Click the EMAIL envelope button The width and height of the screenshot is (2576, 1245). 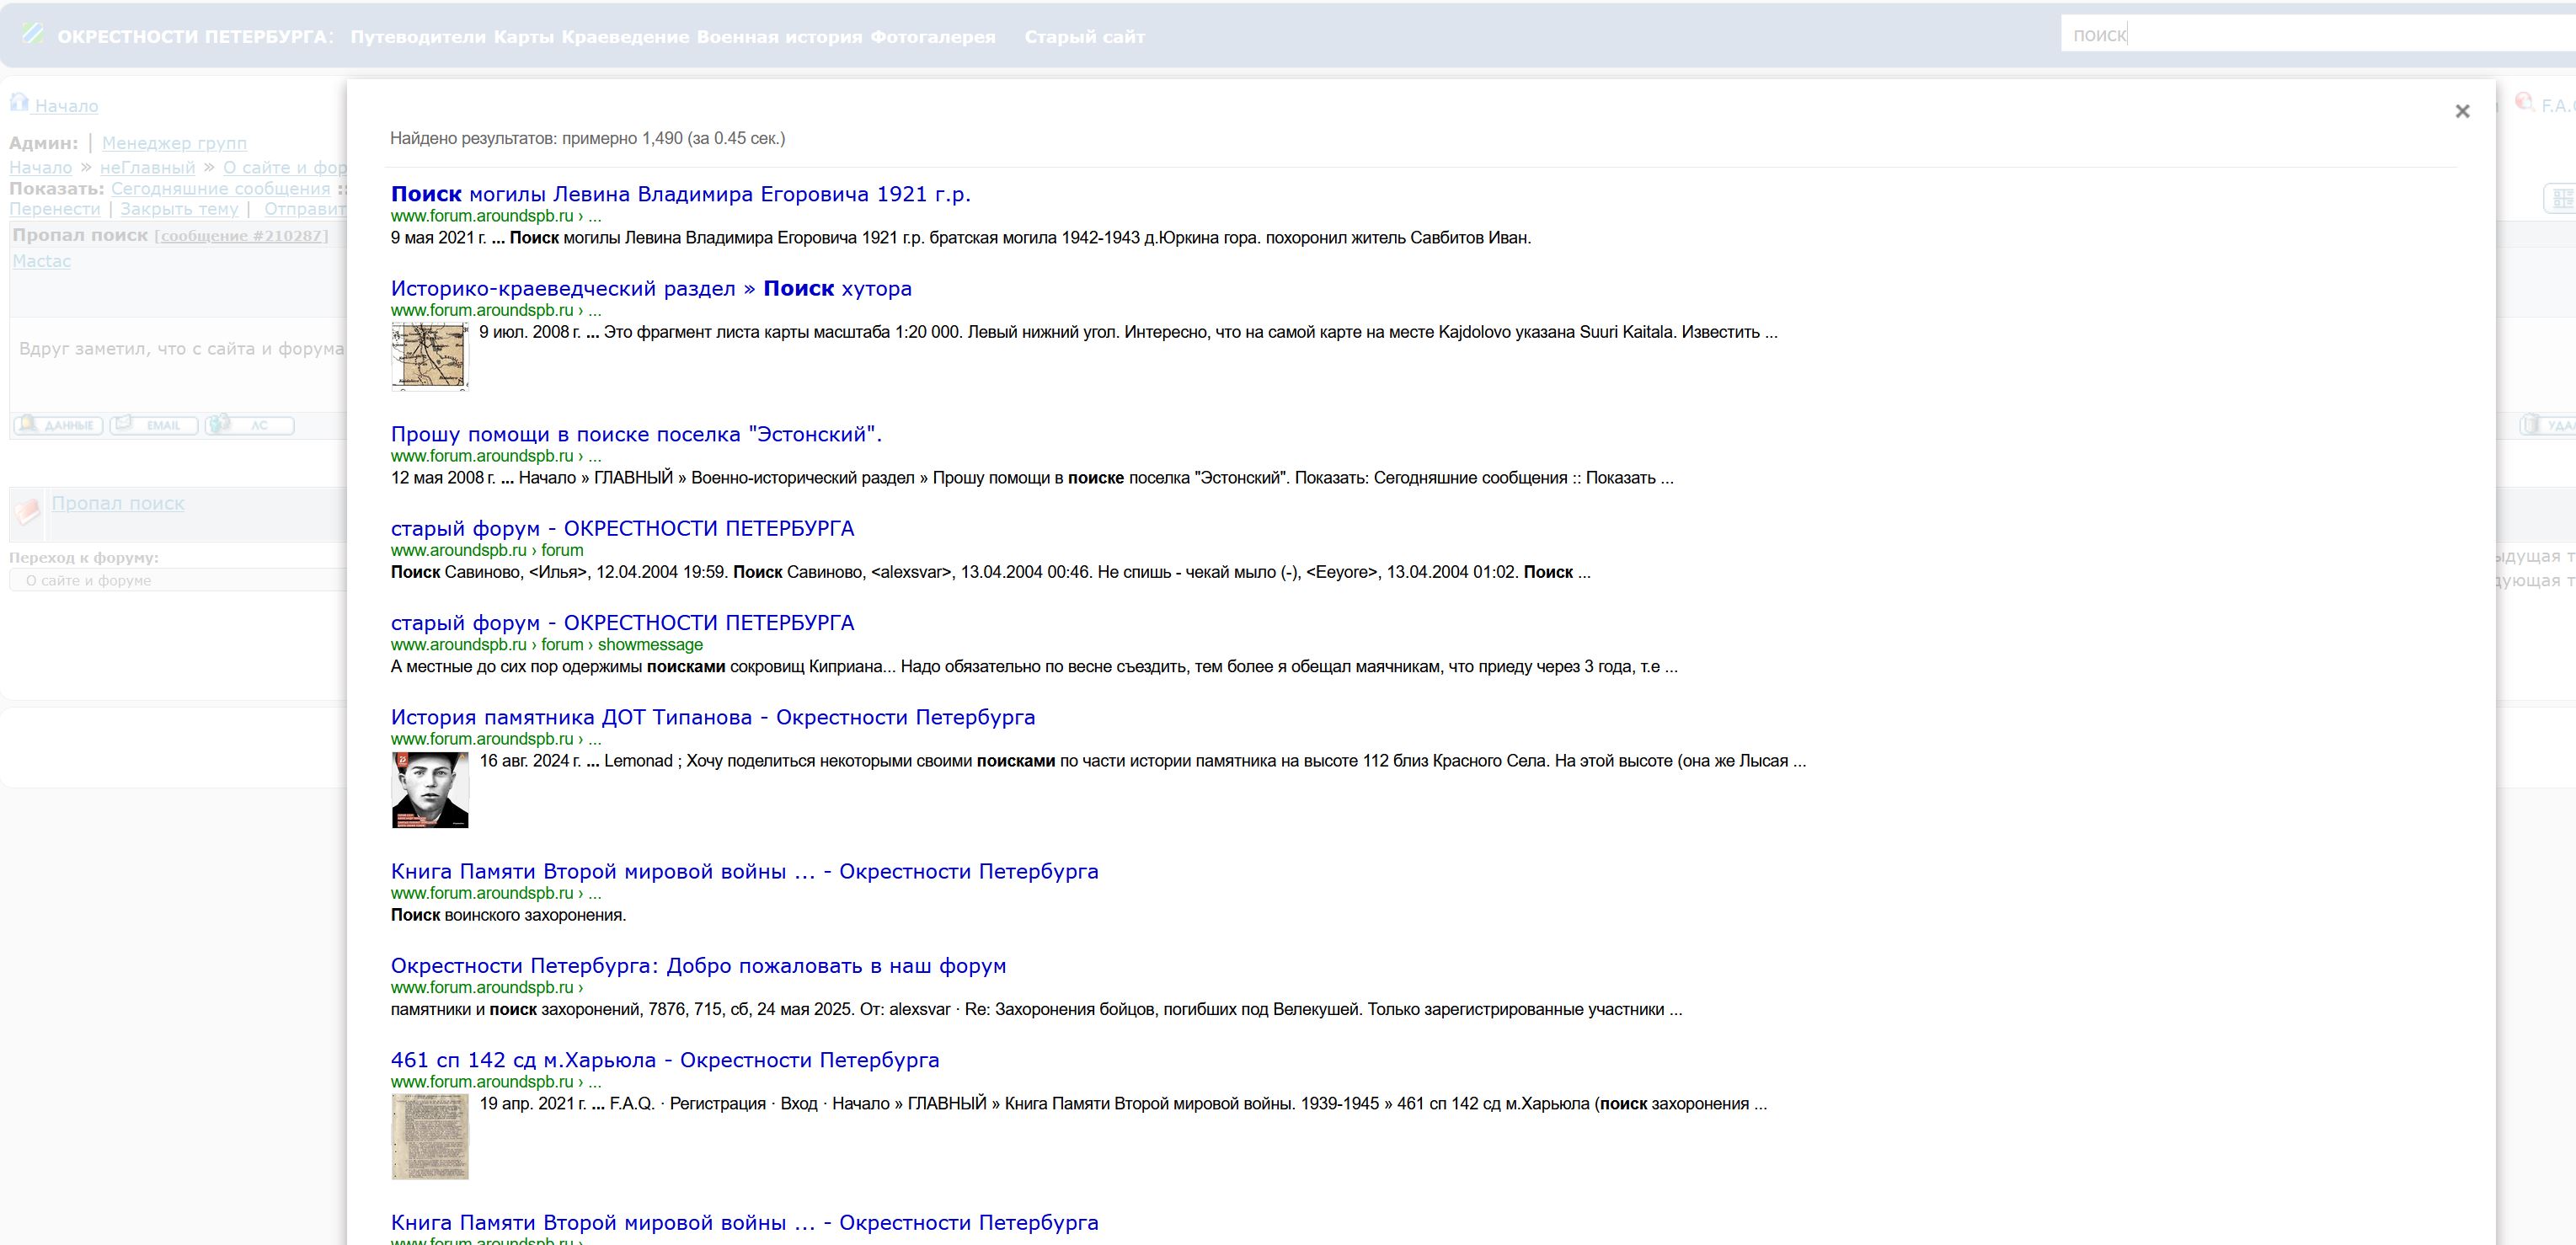(x=153, y=425)
